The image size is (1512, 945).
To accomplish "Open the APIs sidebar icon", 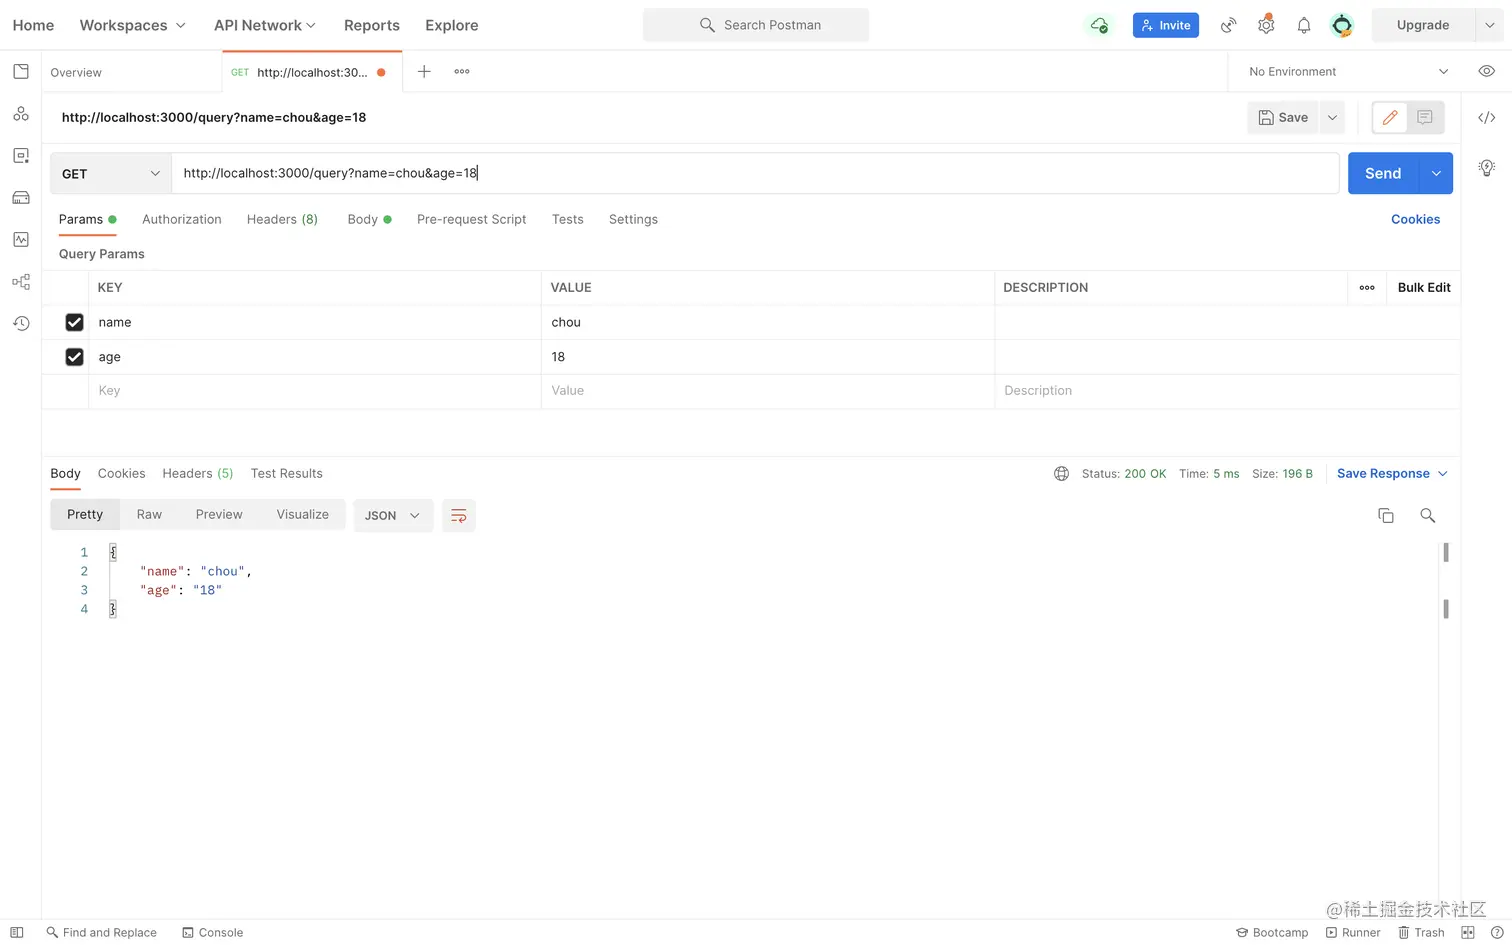I will [x=21, y=114].
